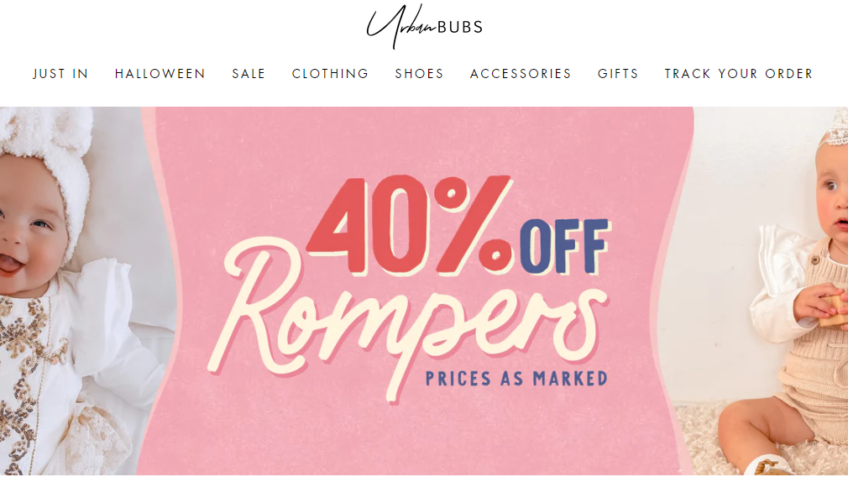The width and height of the screenshot is (848, 477).
Task: Open the Halloween collection
Action: pyautogui.click(x=160, y=74)
